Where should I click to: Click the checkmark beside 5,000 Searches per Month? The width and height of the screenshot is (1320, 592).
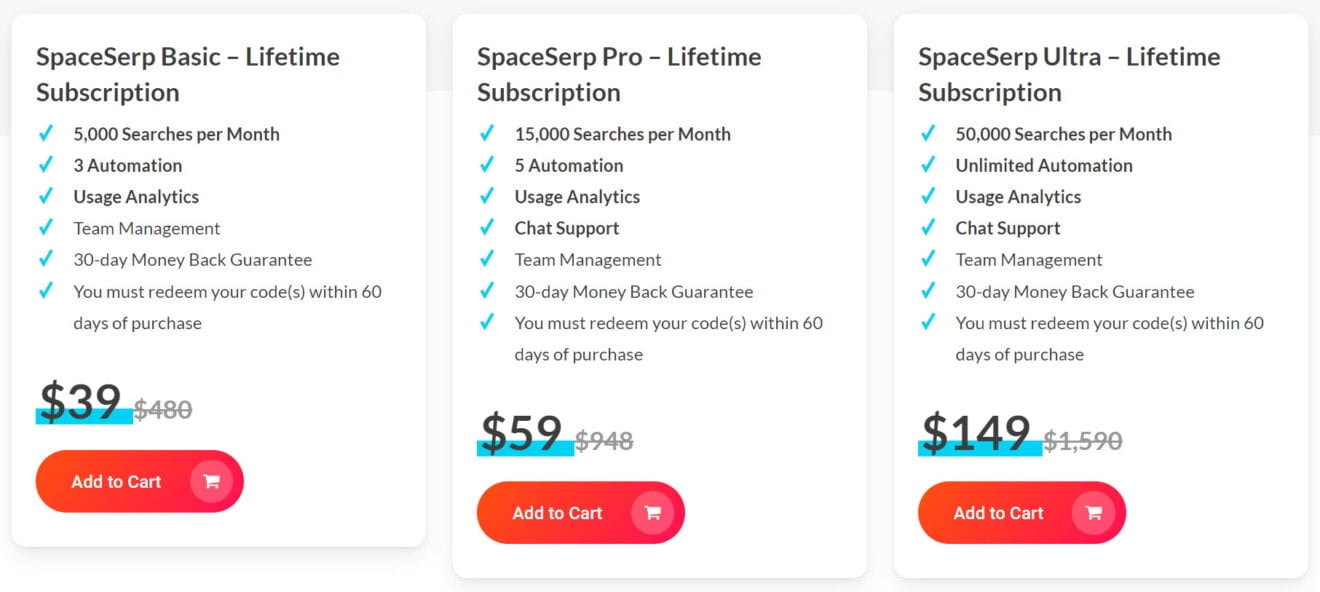pos(47,134)
